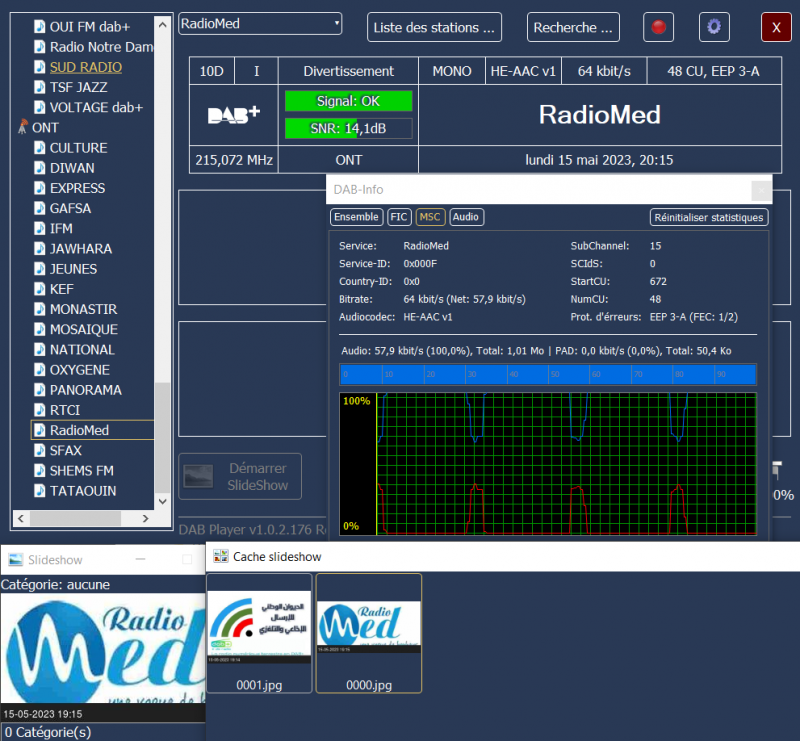800x741 pixels.
Task: Click the music note icon beside SHEMS FM
Action: click(x=39, y=470)
